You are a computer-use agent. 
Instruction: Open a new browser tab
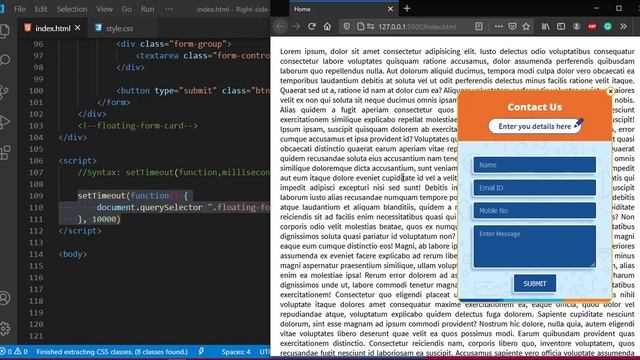coord(407,8)
